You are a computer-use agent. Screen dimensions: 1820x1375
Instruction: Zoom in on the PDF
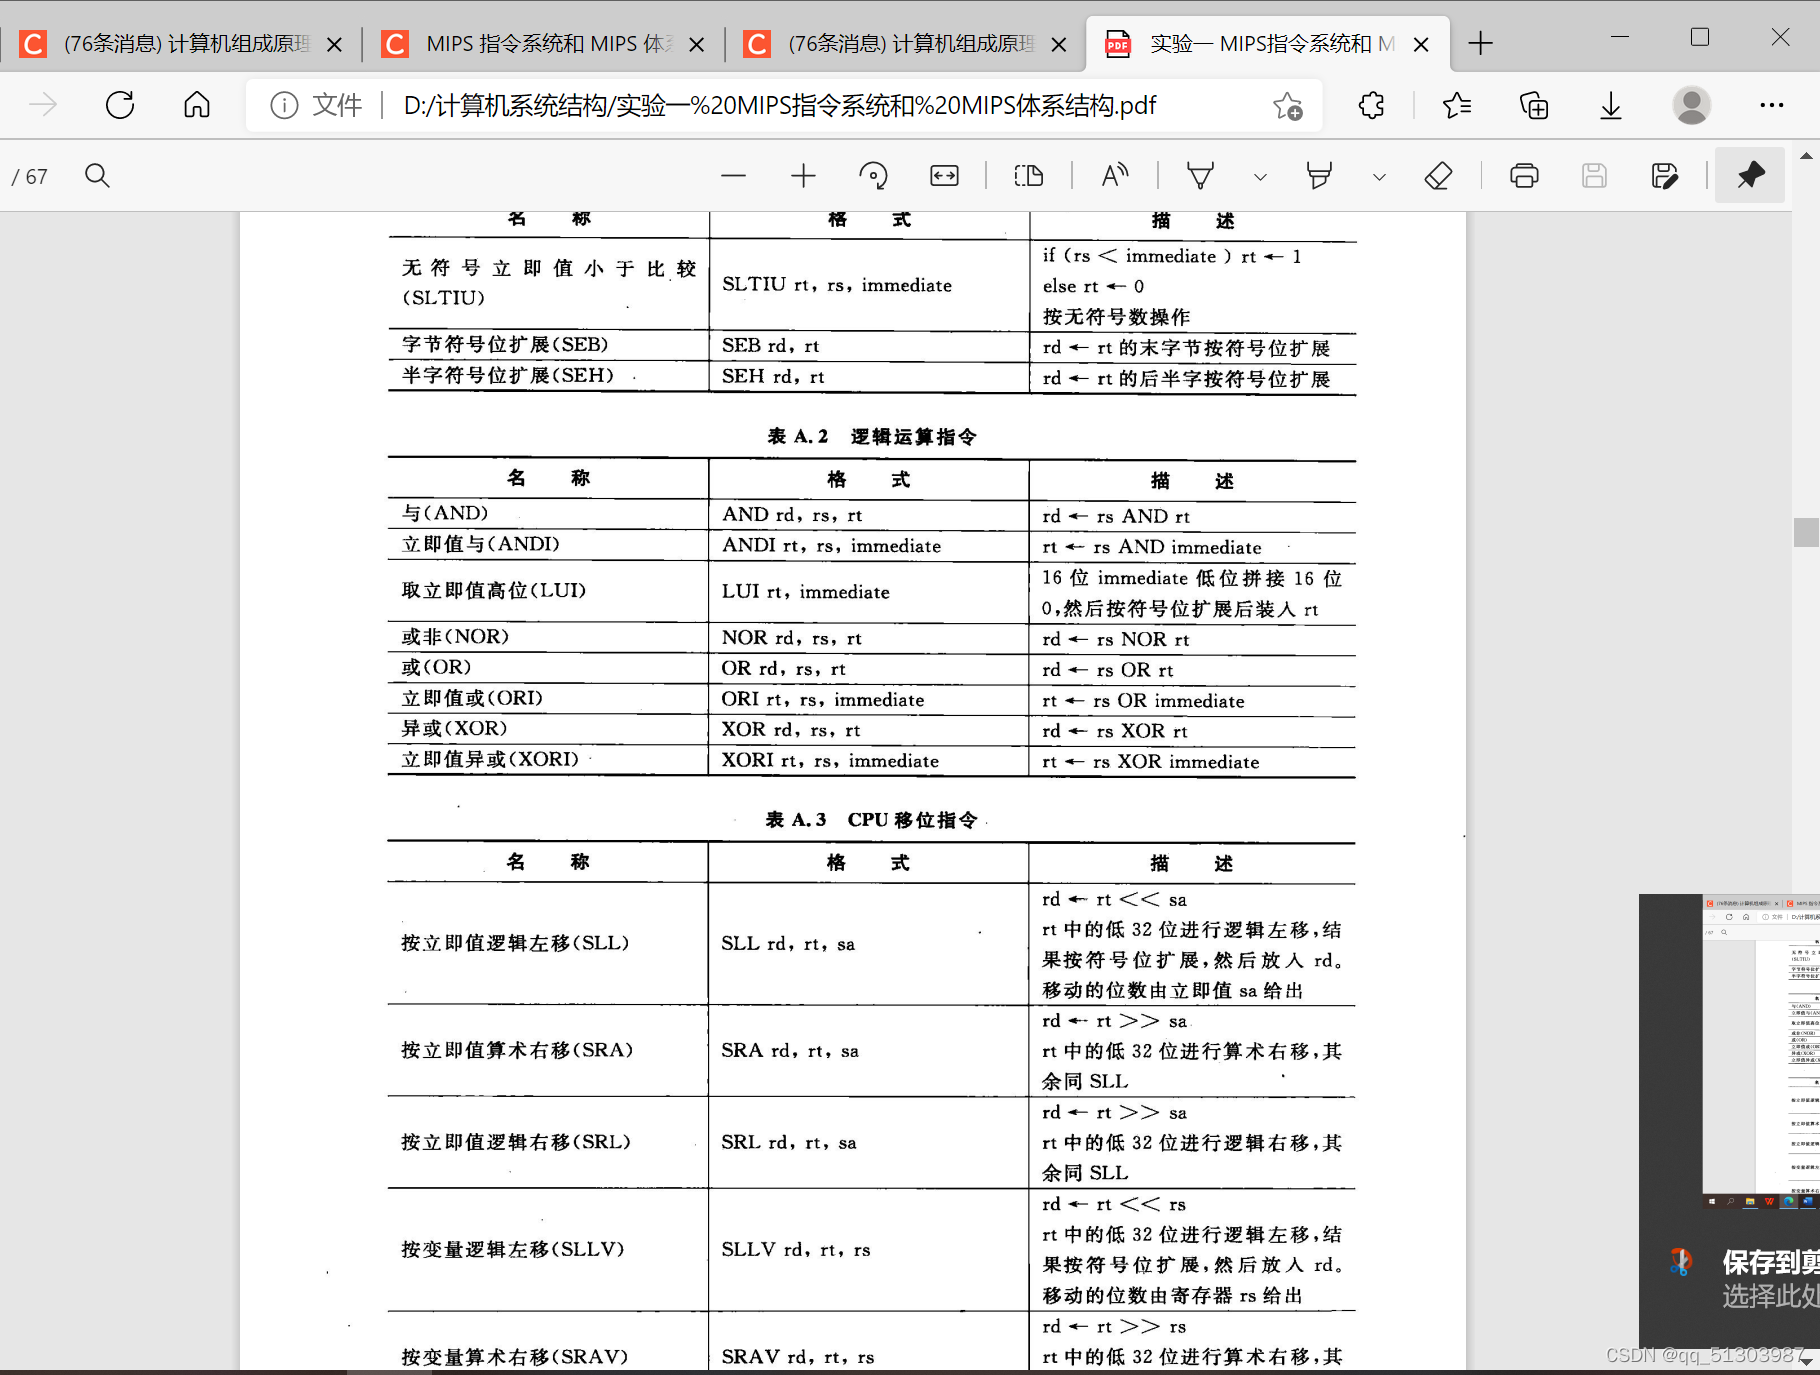tap(803, 176)
